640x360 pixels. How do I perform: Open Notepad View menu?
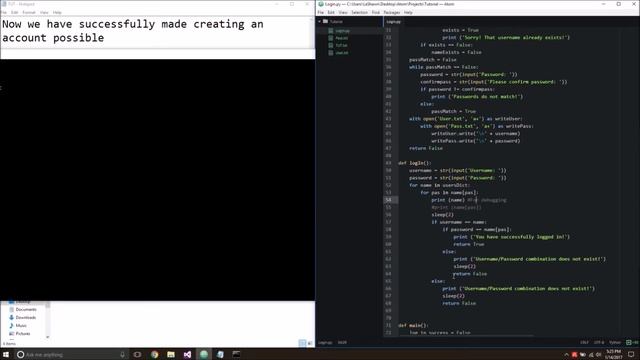[x=44, y=13]
